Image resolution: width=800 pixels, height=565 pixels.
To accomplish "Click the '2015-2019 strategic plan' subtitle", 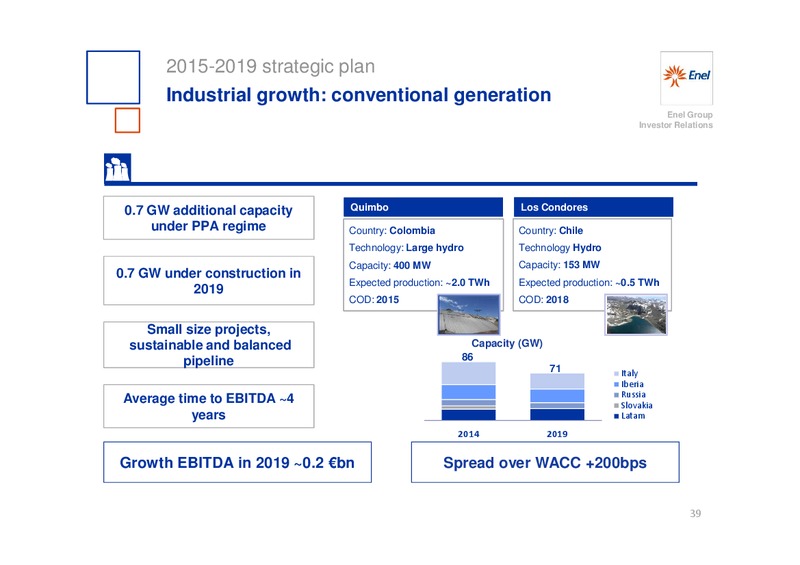I will pos(270,66).
